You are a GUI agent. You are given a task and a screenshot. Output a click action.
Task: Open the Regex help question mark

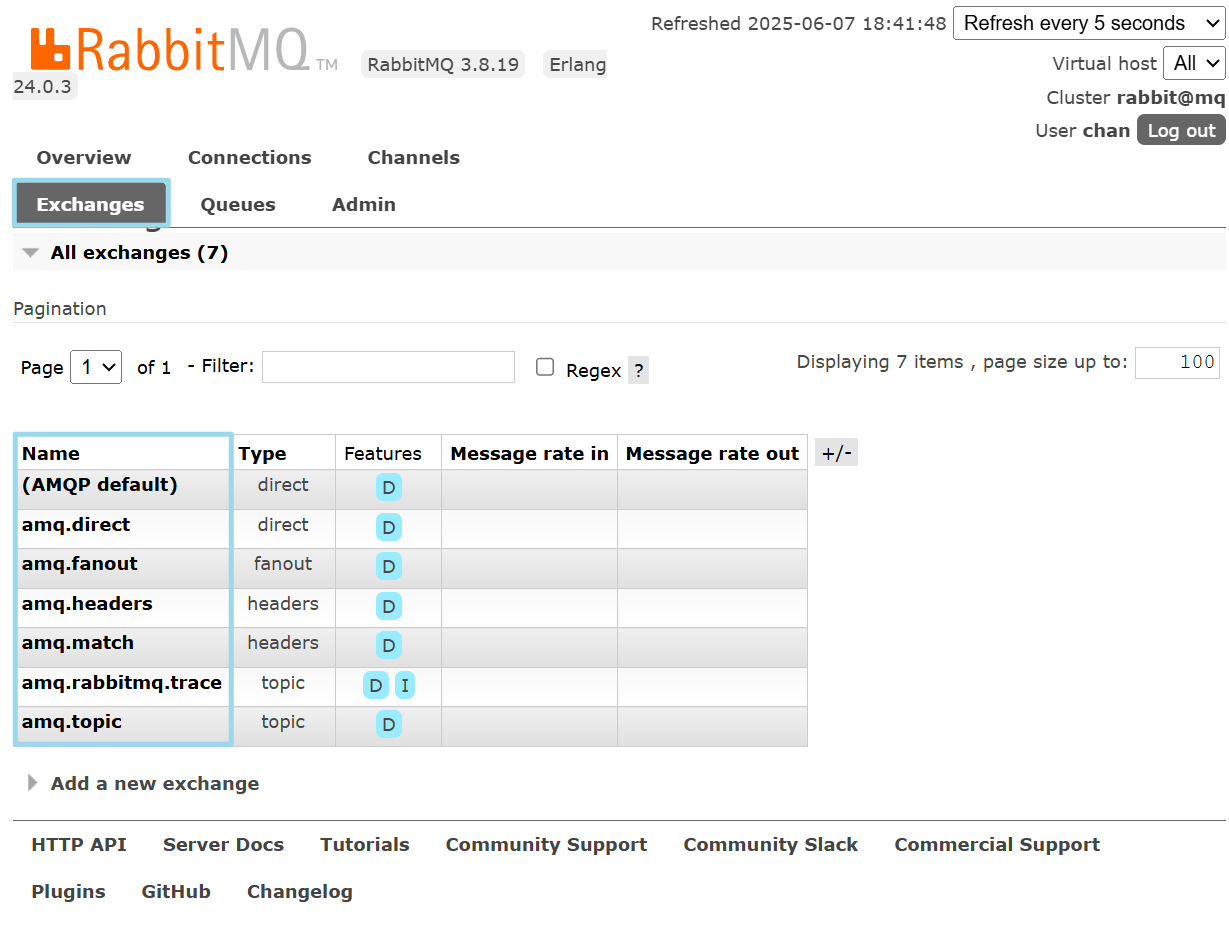639,371
